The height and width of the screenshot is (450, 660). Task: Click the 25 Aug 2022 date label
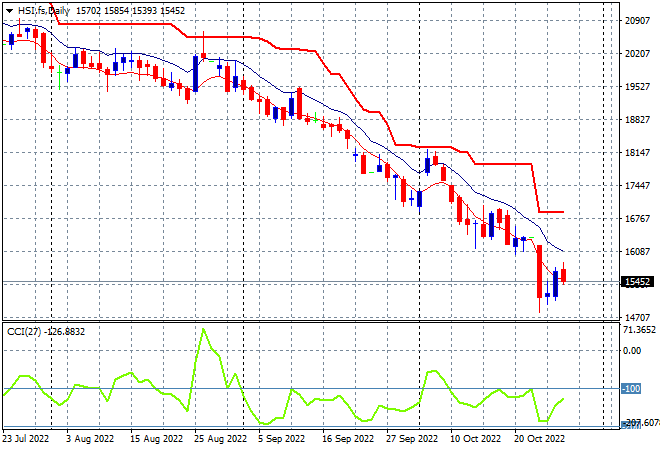[220, 439]
